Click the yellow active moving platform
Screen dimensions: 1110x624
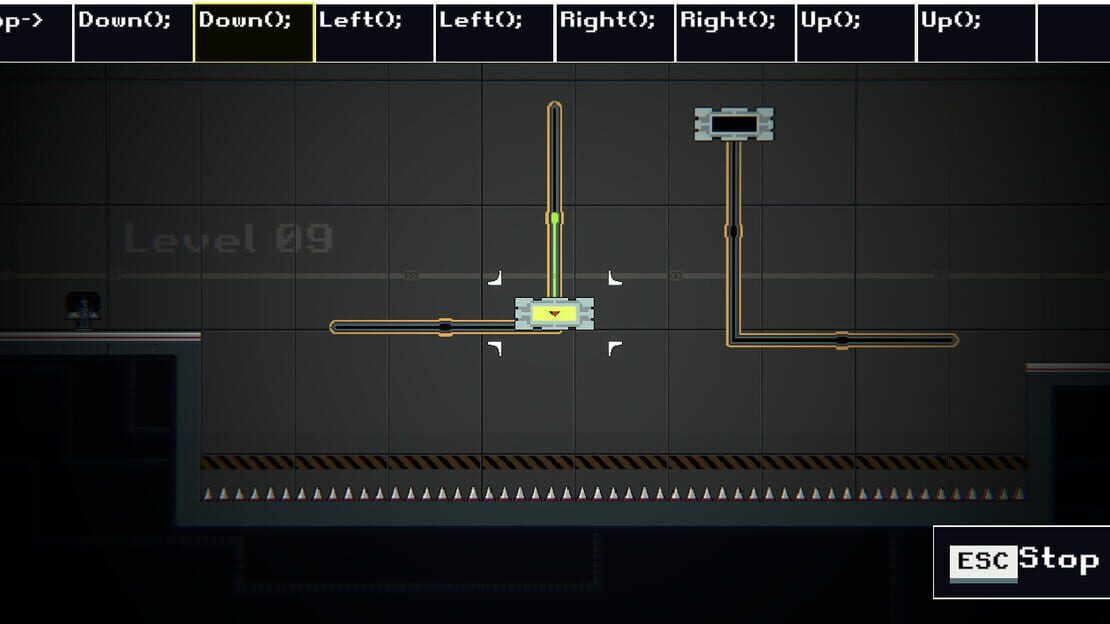click(554, 313)
